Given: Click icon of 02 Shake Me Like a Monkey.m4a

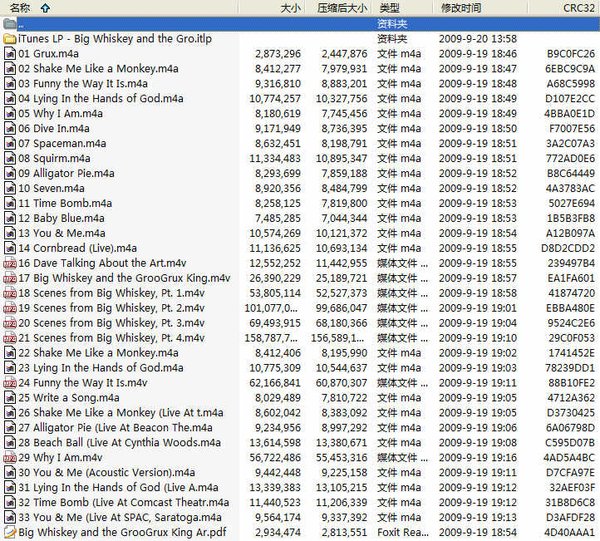Looking at the screenshot, I should pyautogui.click(x=10, y=68).
